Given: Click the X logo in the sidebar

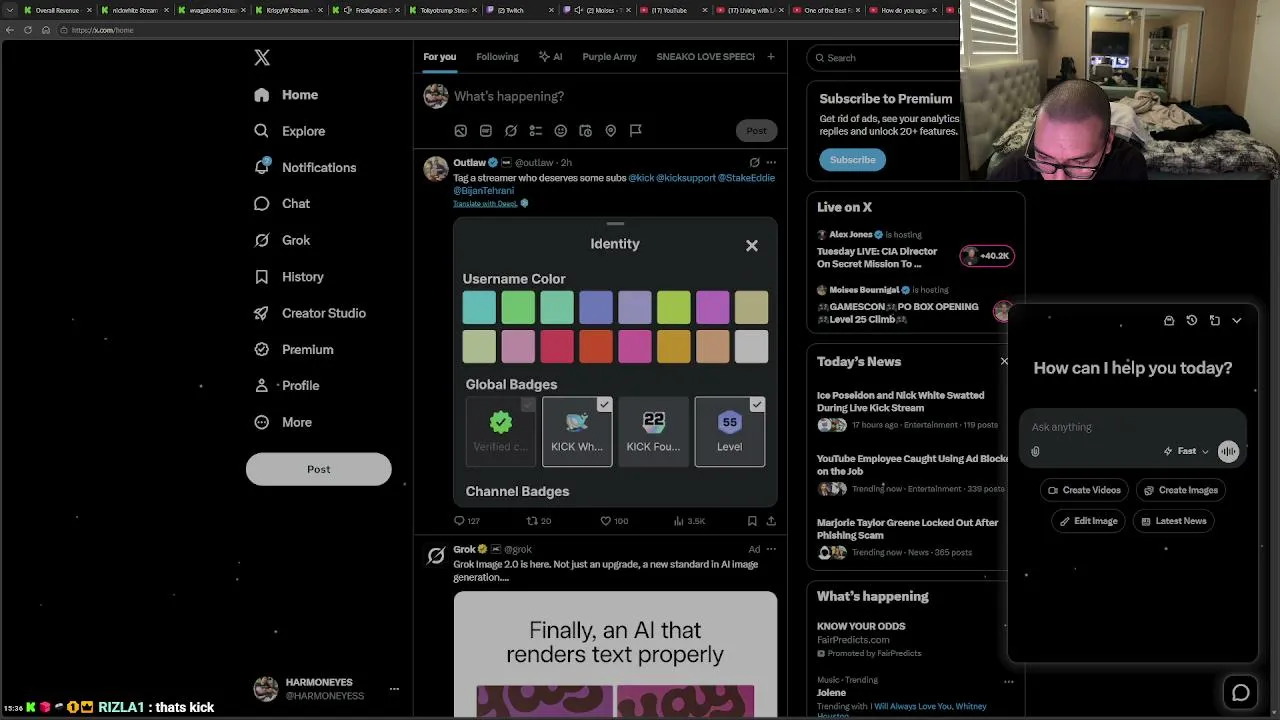Looking at the screenshot, I should [262, 58].
